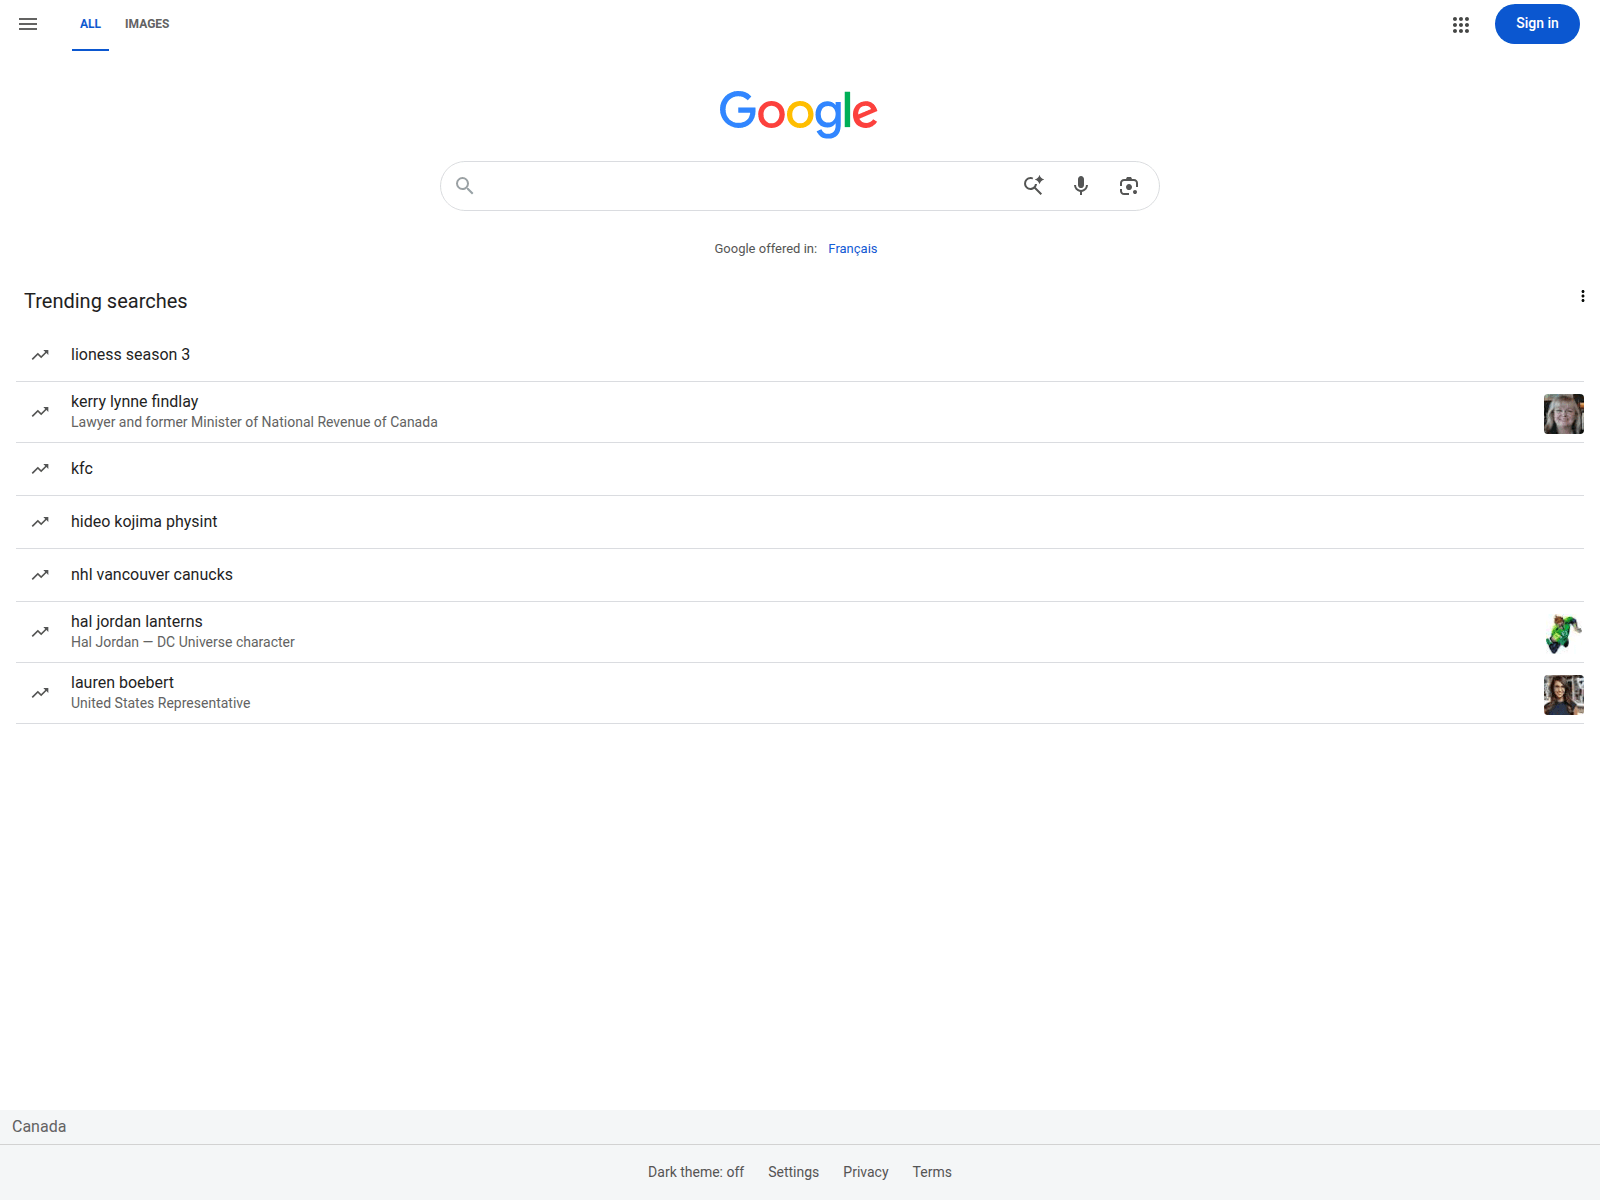The width and height of the screenshot is (1600, 1200).
Task: Open the hamburger main menu
Action: click(x=28, y=24)
